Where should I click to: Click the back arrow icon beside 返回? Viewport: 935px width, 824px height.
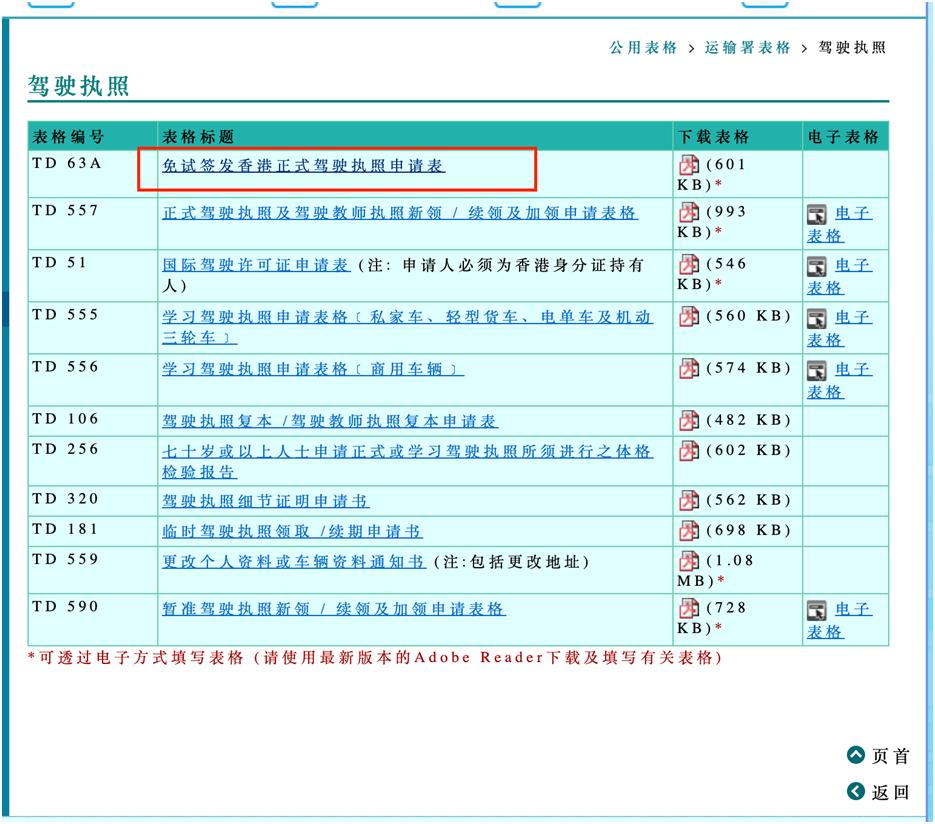pos(856,791)
